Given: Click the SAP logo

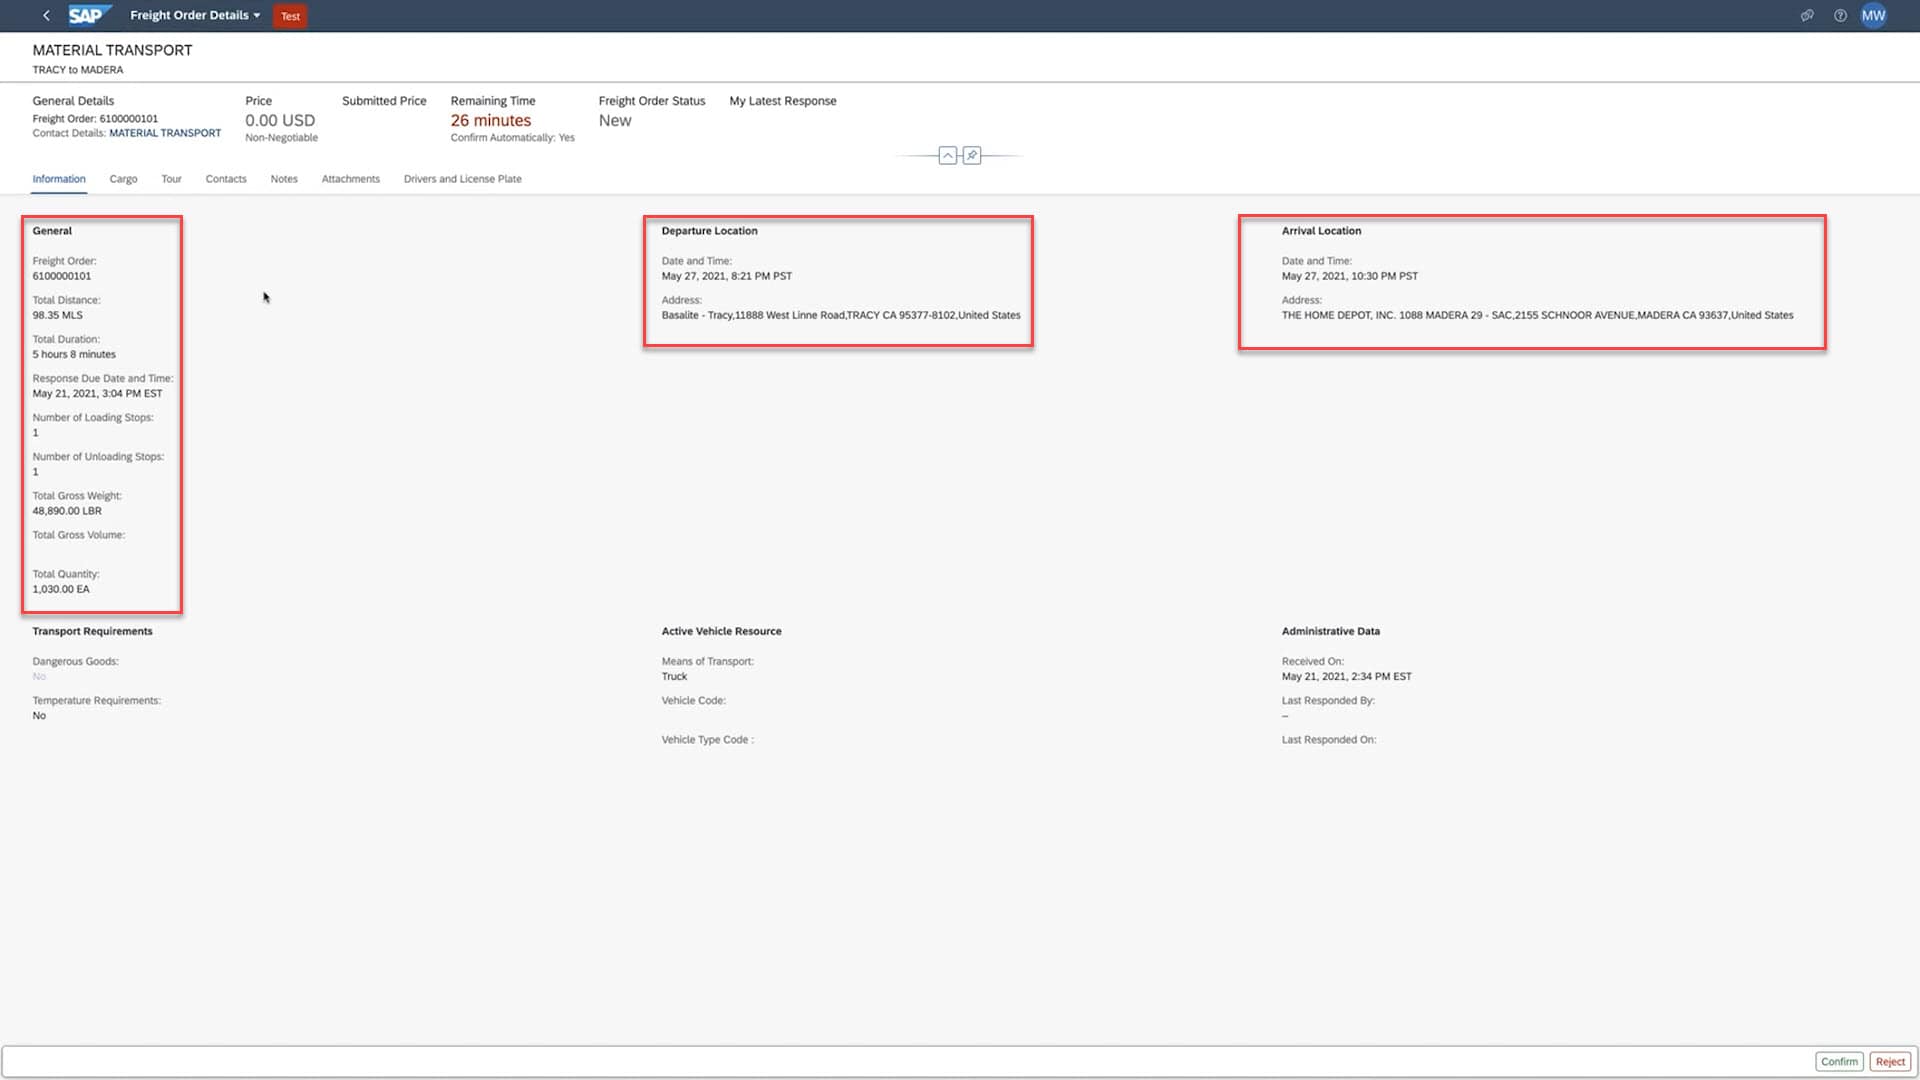Looking at the screenshot, I should 88,15.
